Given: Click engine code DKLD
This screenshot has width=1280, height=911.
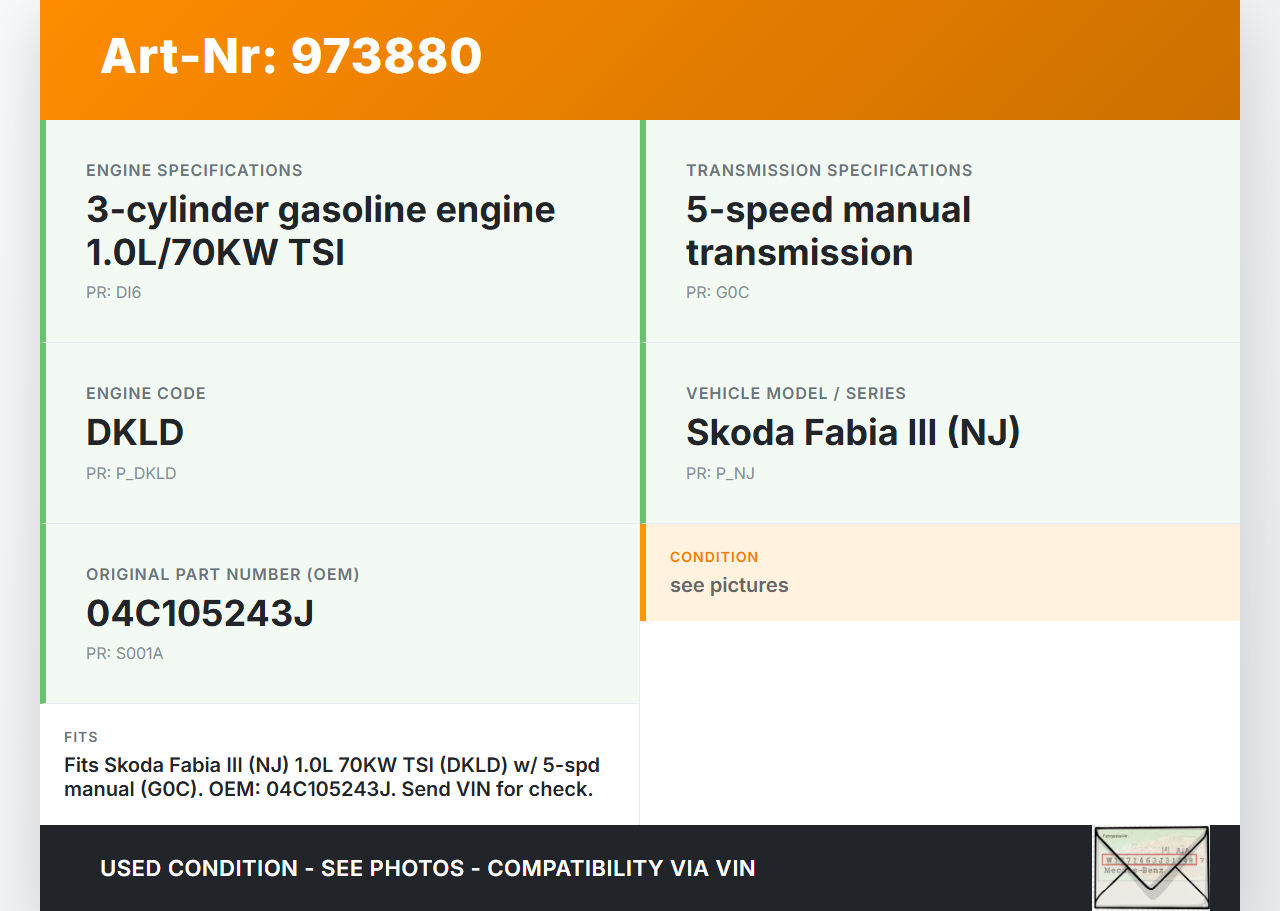Looking at the screenshot, I should (x=135, y=432).
